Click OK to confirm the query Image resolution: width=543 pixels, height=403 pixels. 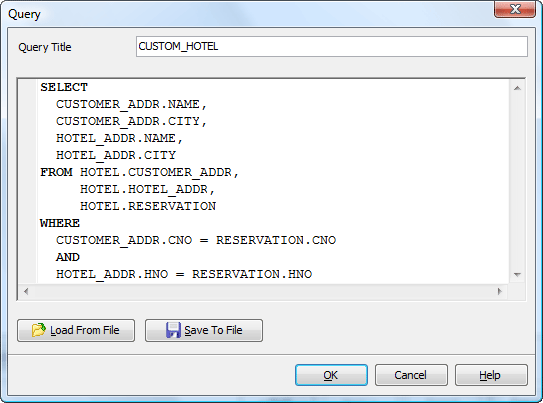tap(331, 375)
